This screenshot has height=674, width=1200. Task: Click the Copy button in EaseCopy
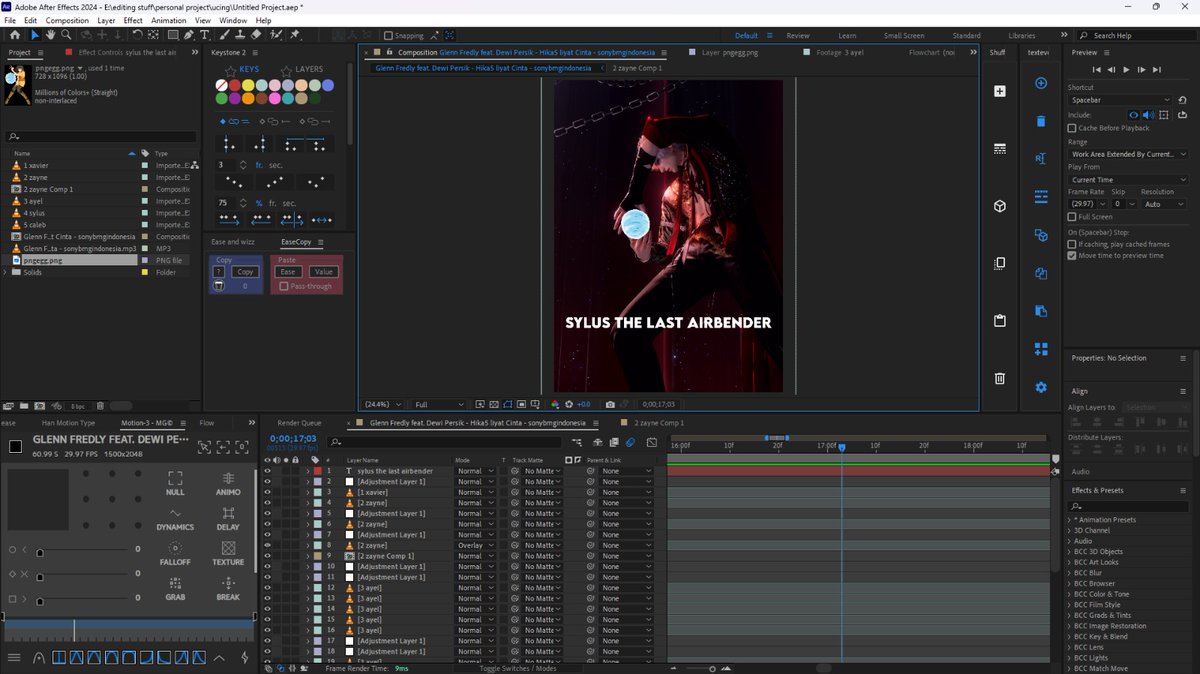tap(245, 272)
